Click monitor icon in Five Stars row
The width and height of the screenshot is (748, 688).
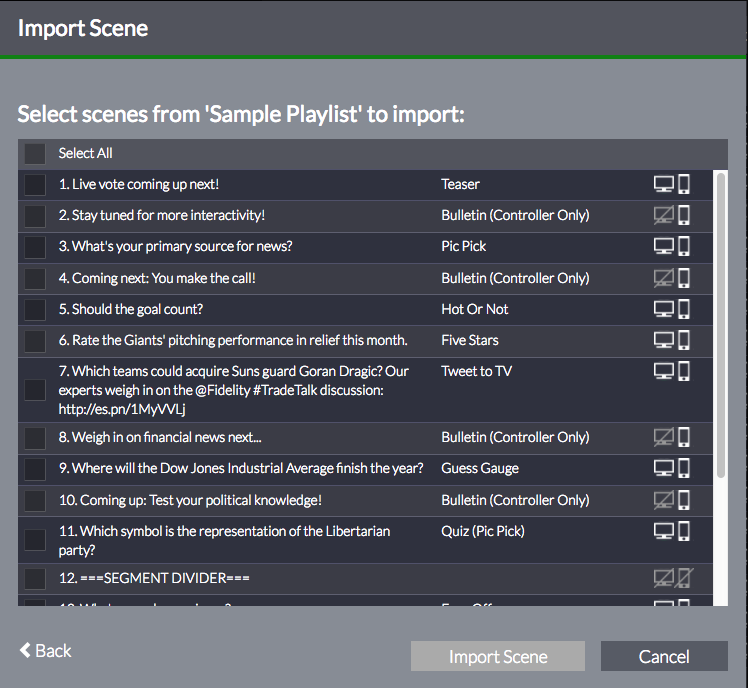pos(664,340)
